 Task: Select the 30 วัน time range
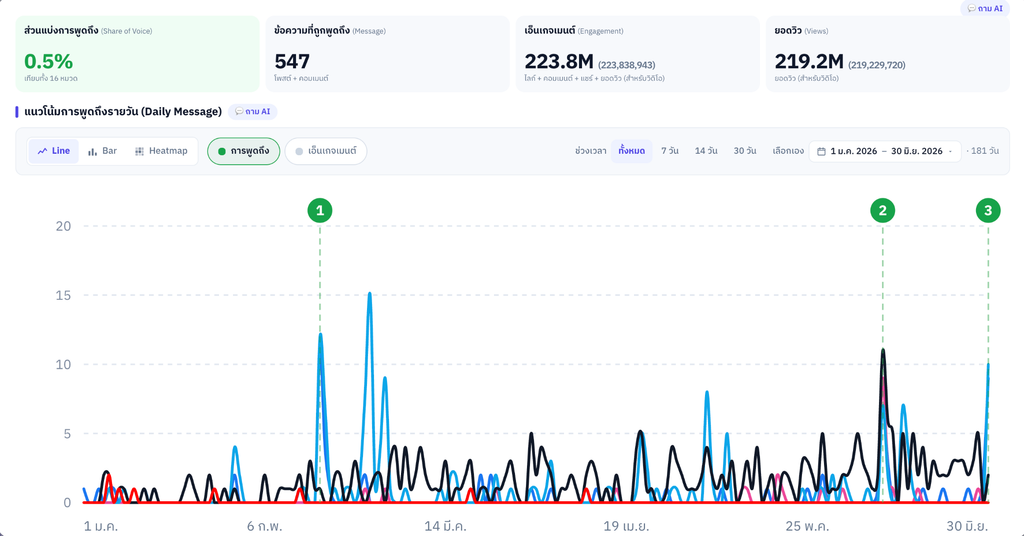pyautogui.click(x=745, y=151)
